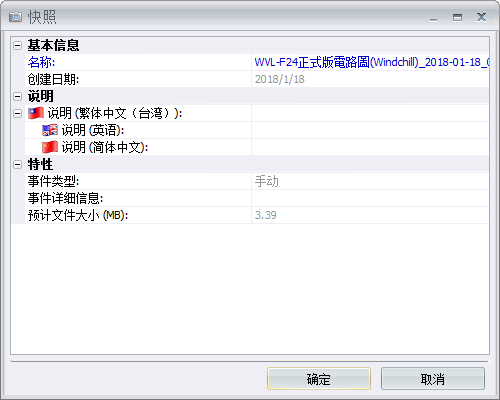Viewport: 500px width, 400px height.
Task: Click the 说明 (繁体中文) description input field
Action: point(370,113)
